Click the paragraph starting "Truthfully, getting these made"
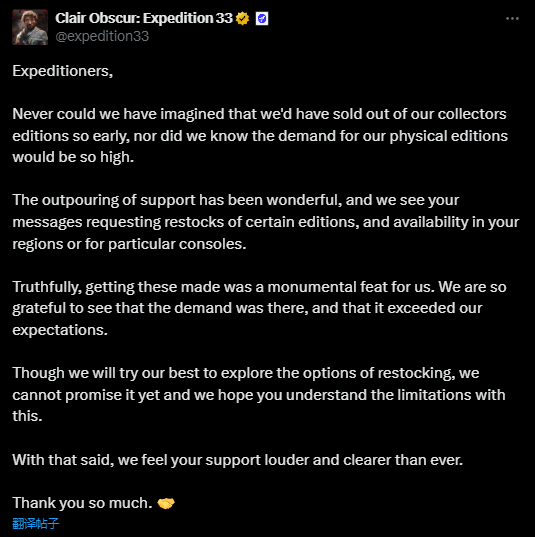 coord(259,308)
